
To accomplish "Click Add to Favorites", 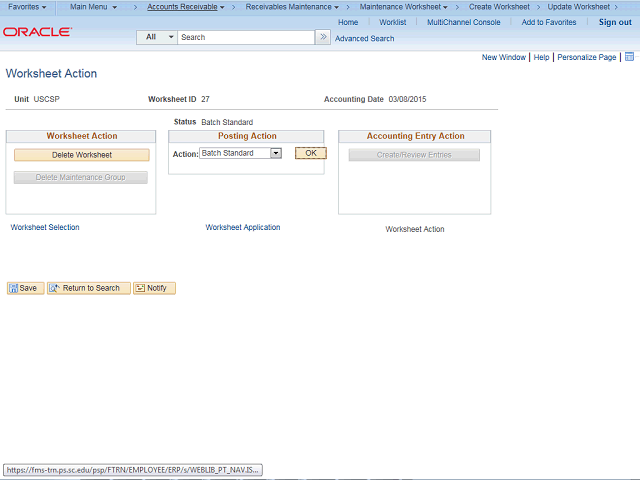I will tap(549, 22).
